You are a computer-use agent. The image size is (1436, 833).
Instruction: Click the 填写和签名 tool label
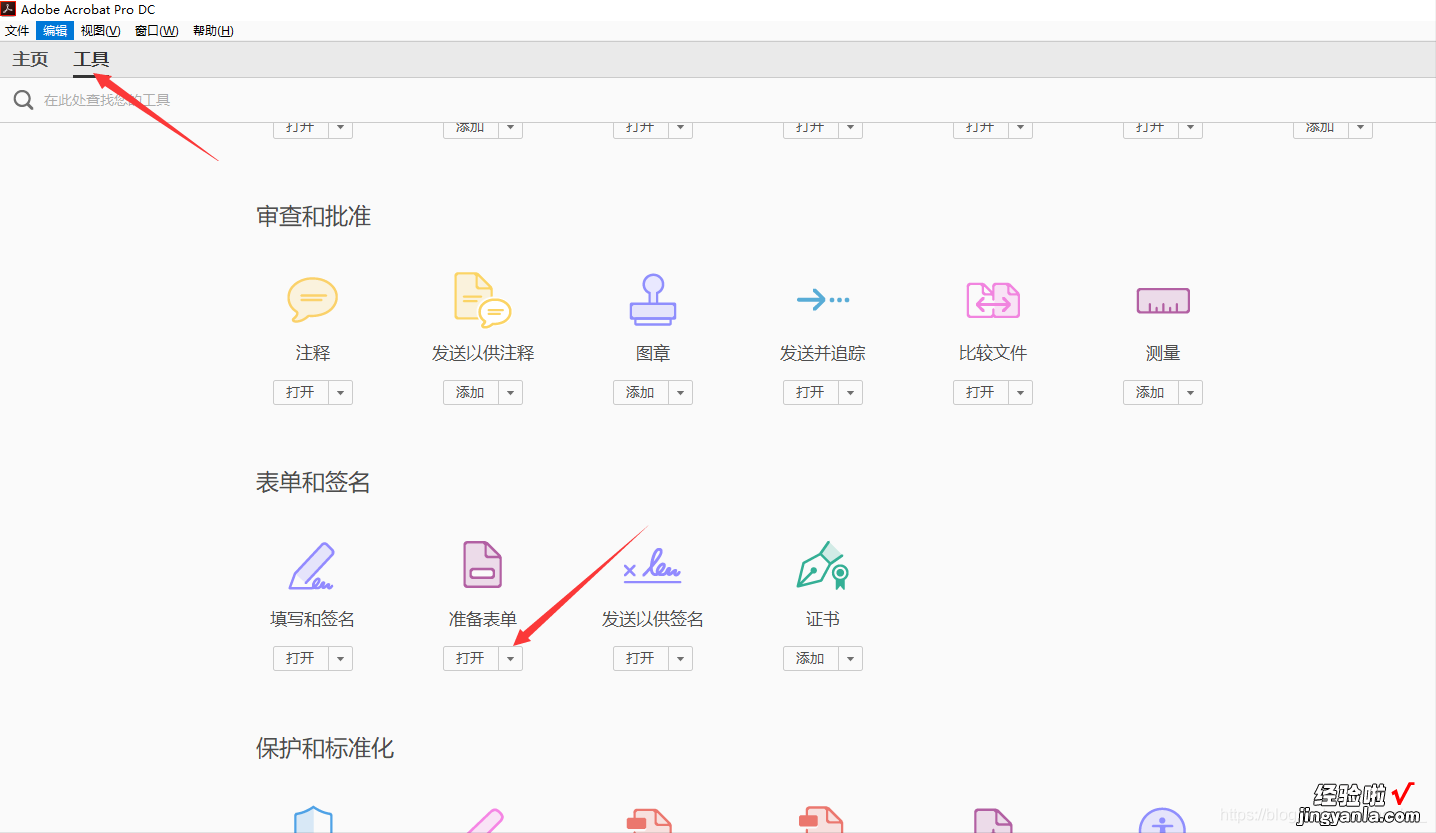(x=313, y=619)
